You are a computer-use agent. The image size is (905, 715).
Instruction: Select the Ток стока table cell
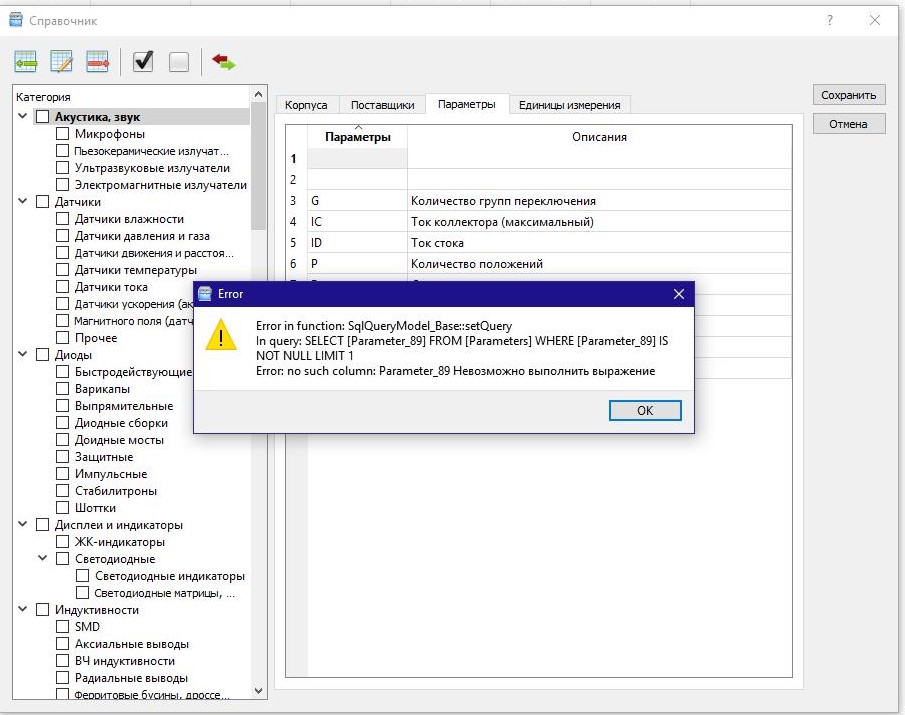437,243
